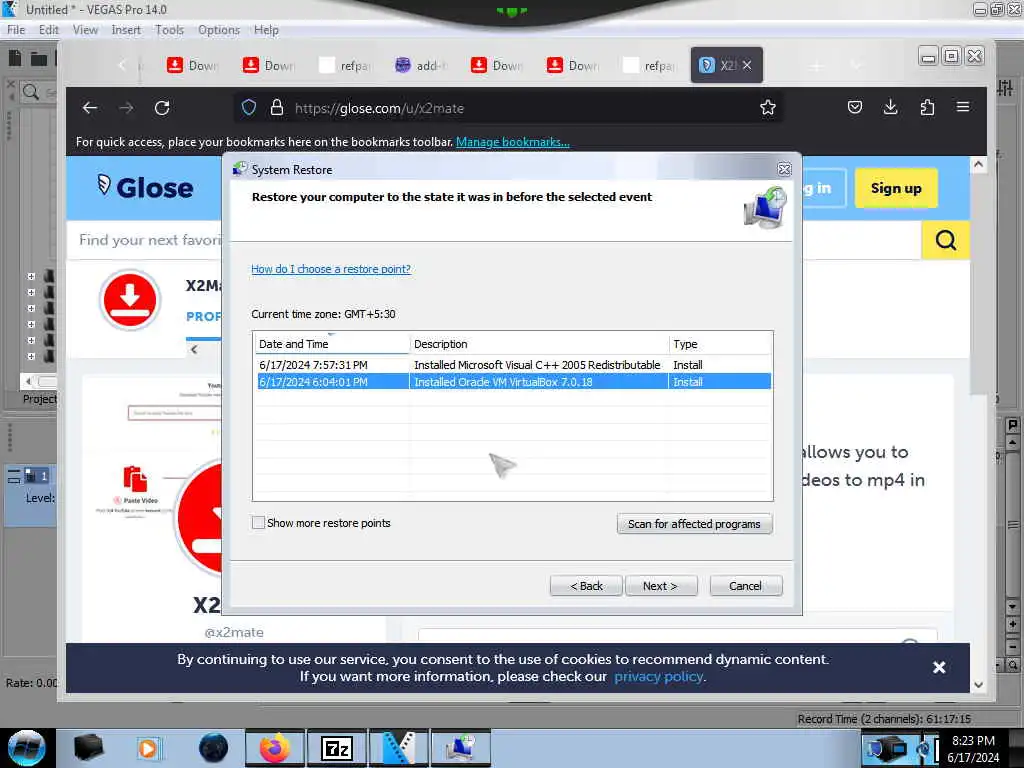Viewport: 1024px width, 768px height.
Task: Click Scan for affected programs
Action: pos(694,524)
